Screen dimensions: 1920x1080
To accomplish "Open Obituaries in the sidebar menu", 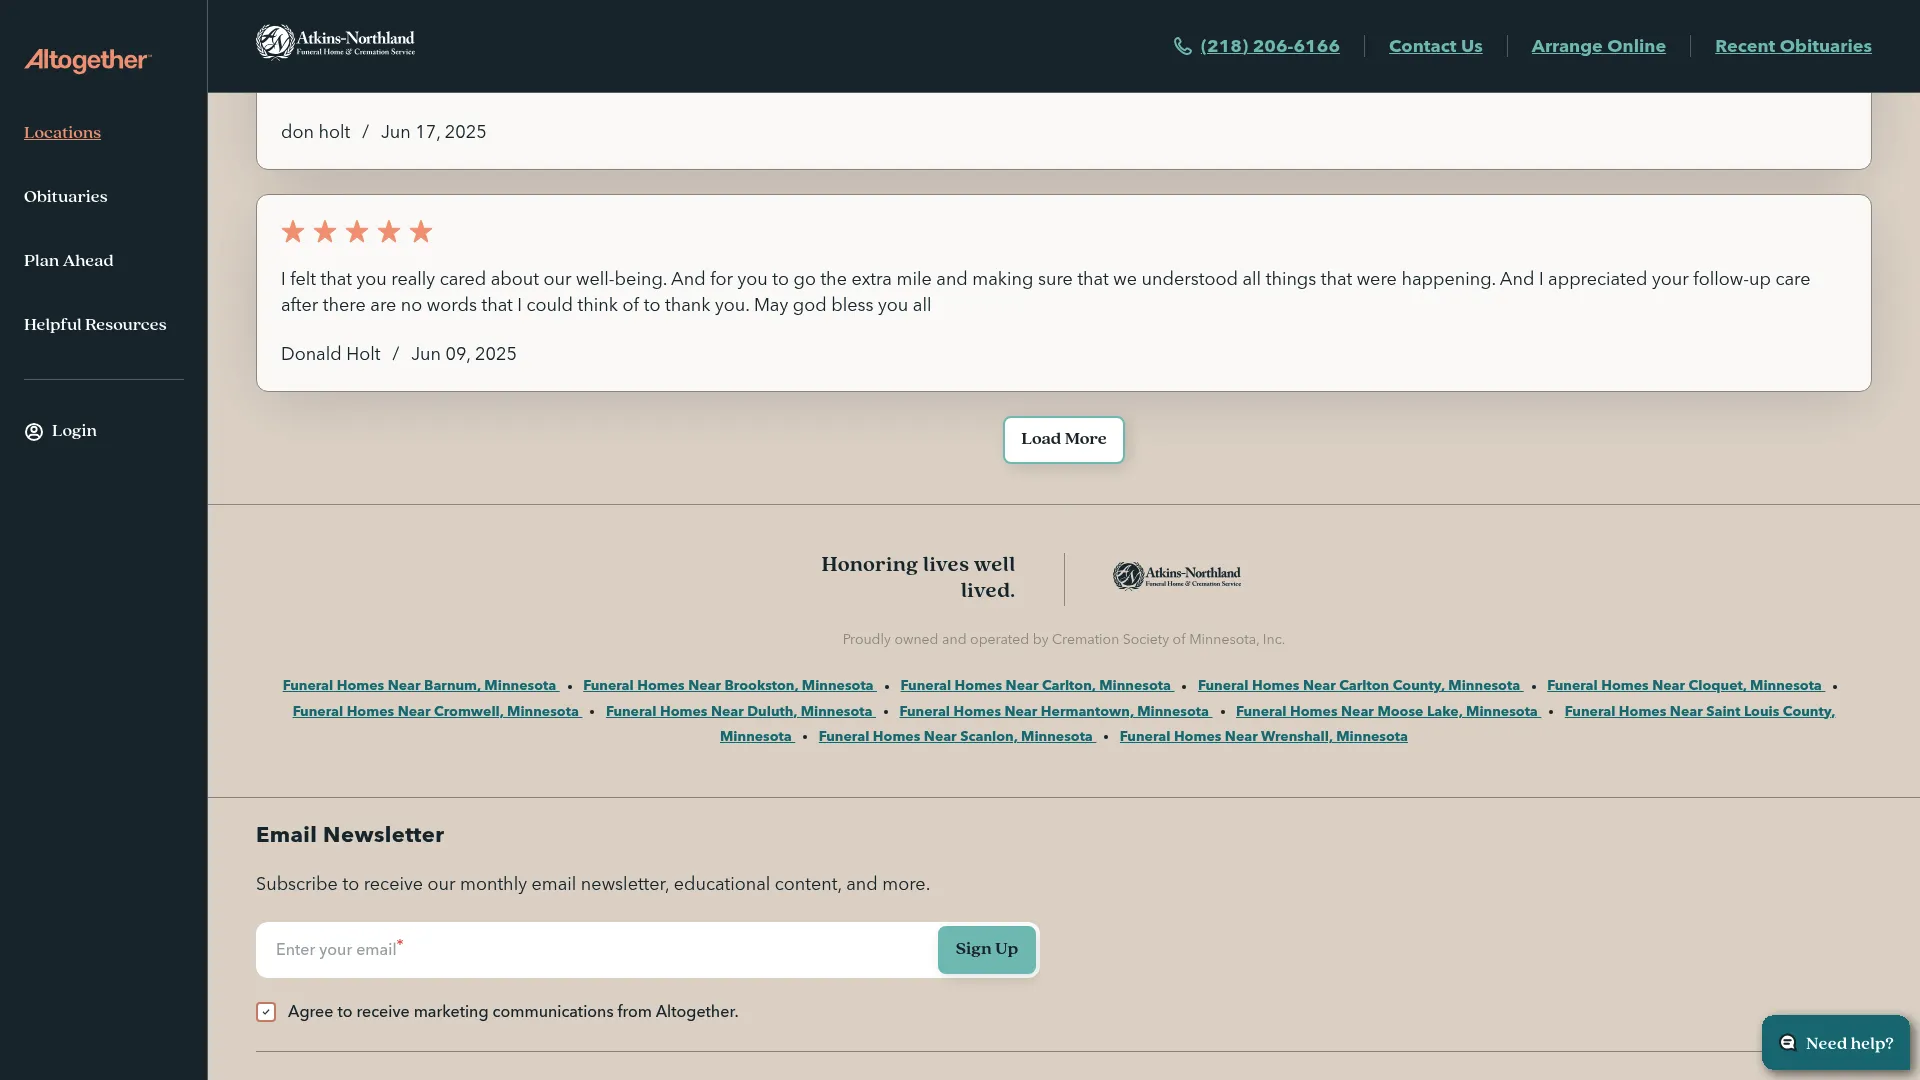I will (66, 197).
